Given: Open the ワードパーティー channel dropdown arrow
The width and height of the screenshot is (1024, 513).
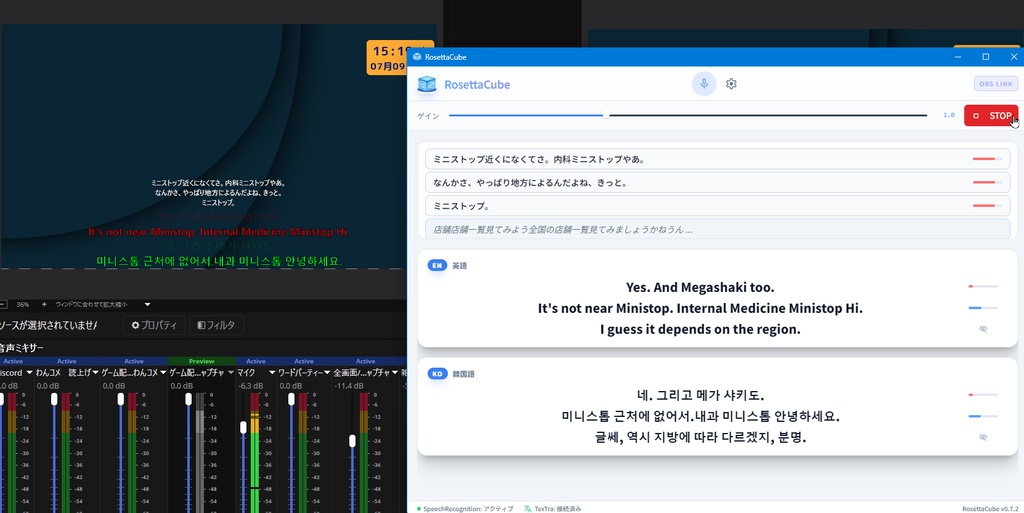Looking at the screenshot, I should click(x=327, y=373).
